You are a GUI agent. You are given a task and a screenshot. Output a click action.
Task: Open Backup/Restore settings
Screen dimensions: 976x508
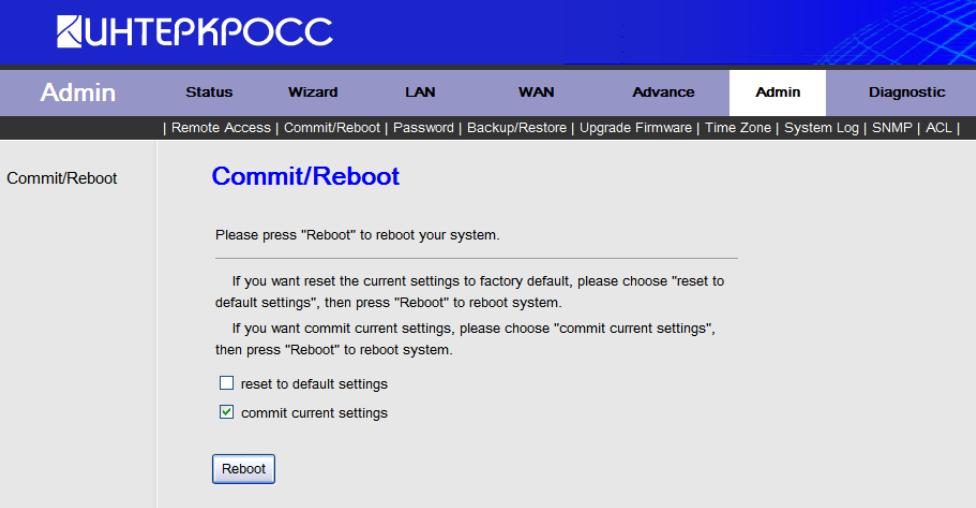(x=513, y=127)
